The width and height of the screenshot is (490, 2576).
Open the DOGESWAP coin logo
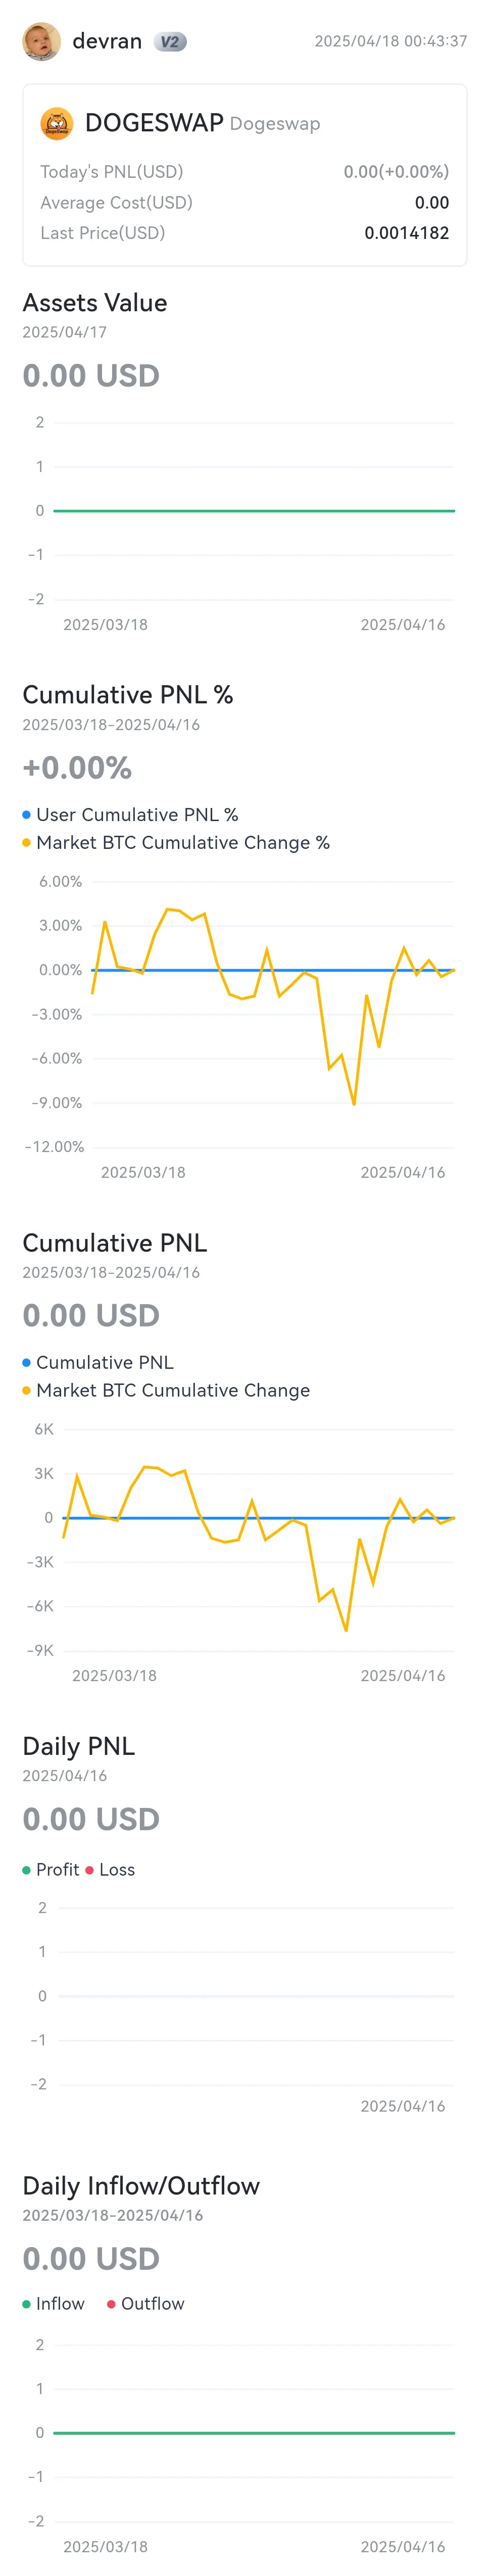(x=57, y=124)
